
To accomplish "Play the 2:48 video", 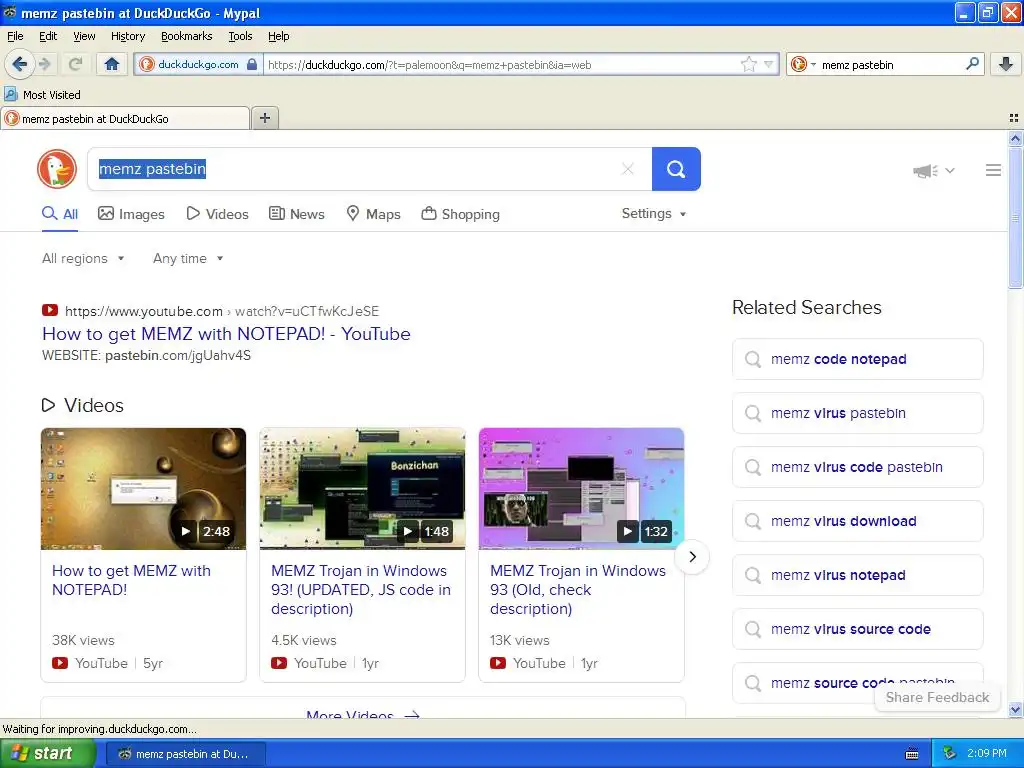I will [144, 488].
